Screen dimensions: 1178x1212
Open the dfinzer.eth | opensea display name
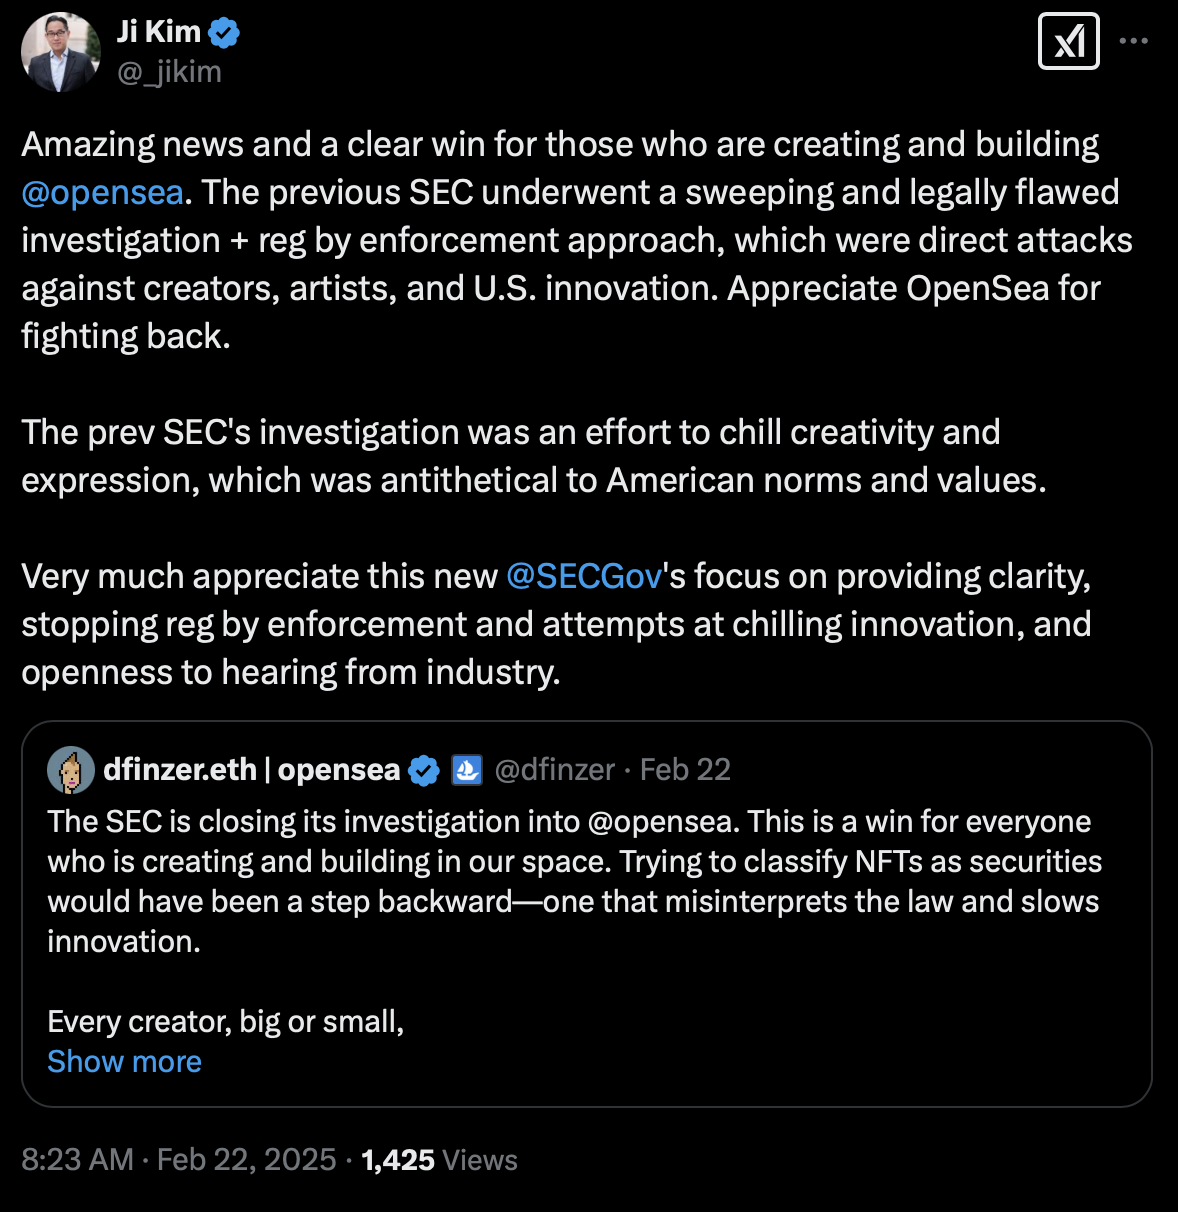coord(251,769)
